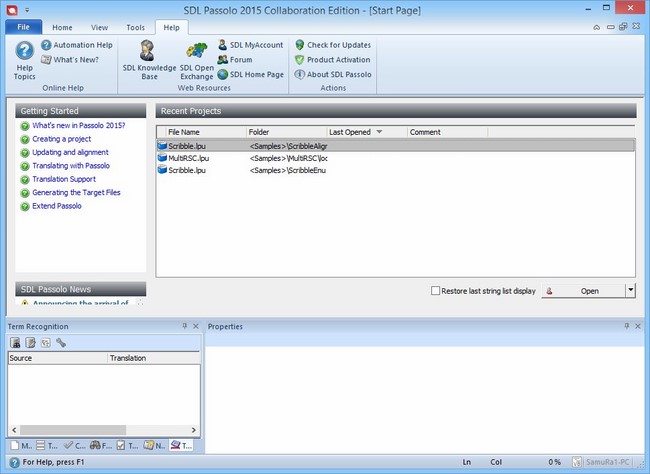Open the Creating a project link
The height and width of the screenshot is (474, 650).
click(62, 139)
